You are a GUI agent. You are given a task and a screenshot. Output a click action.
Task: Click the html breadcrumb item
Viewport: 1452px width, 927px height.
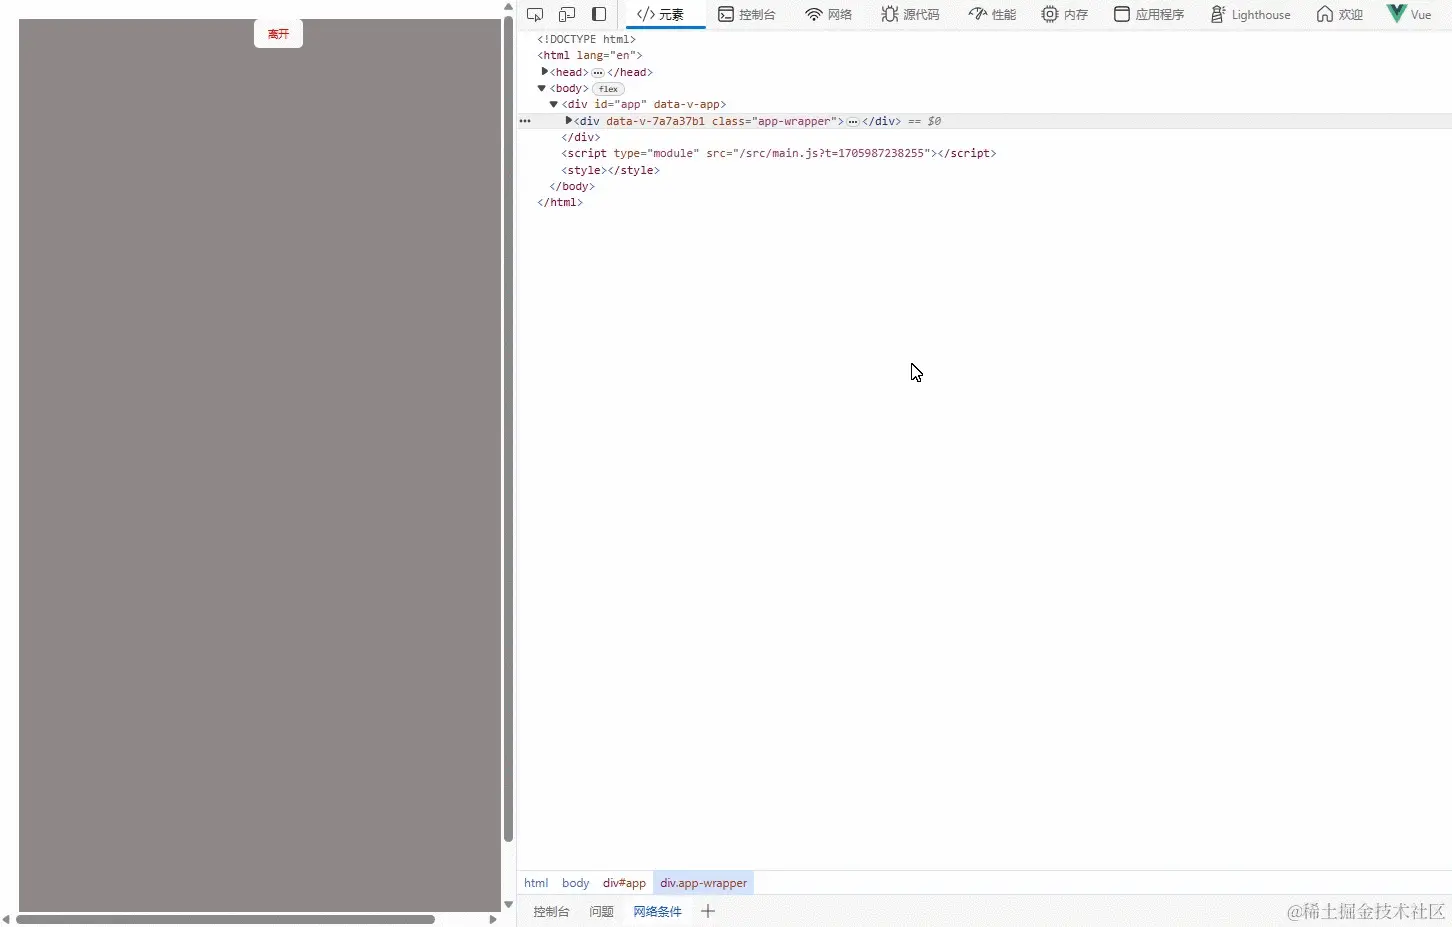pos(536,883)
